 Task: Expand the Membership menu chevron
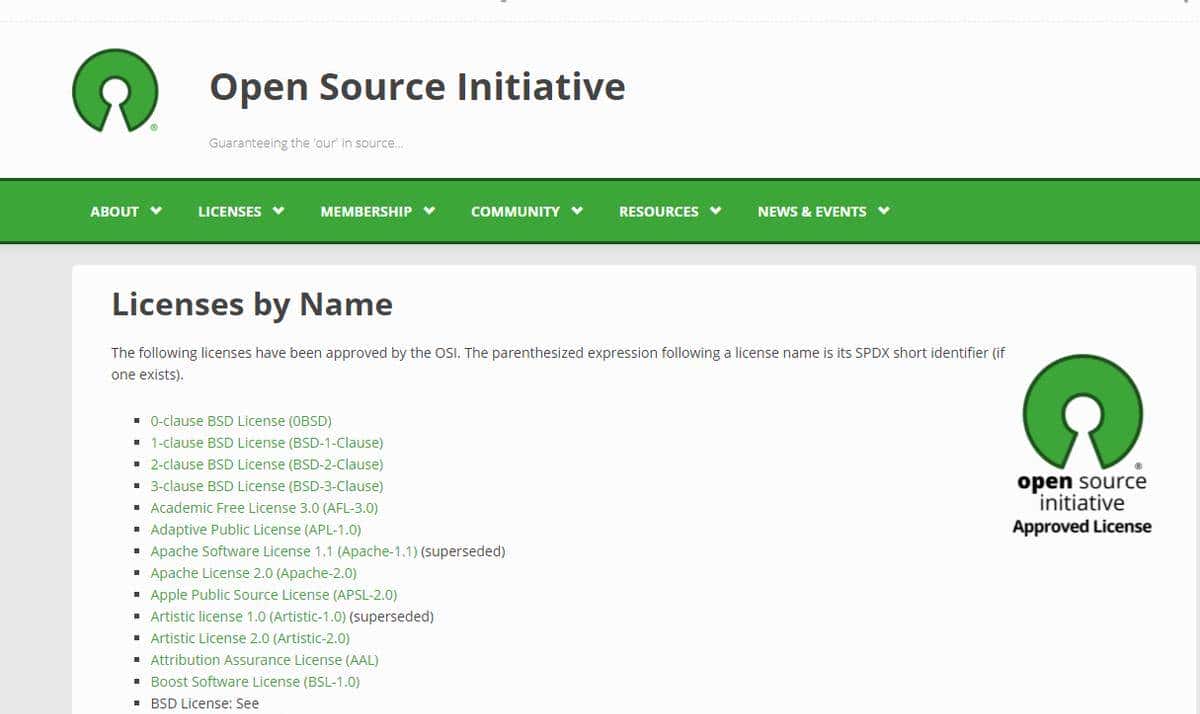[429, 211]
